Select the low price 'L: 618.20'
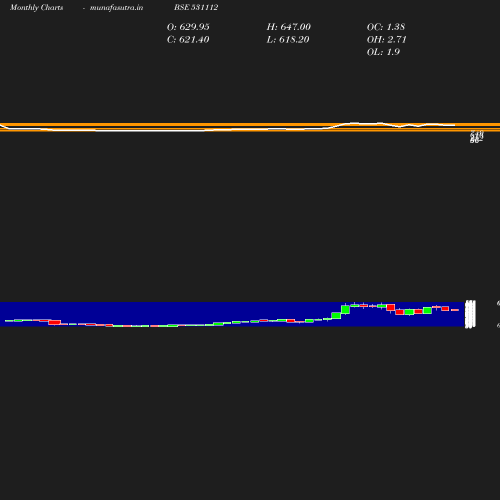Image resolution: width=500 pixels, height=500 pixels. (x=288, y=40)
